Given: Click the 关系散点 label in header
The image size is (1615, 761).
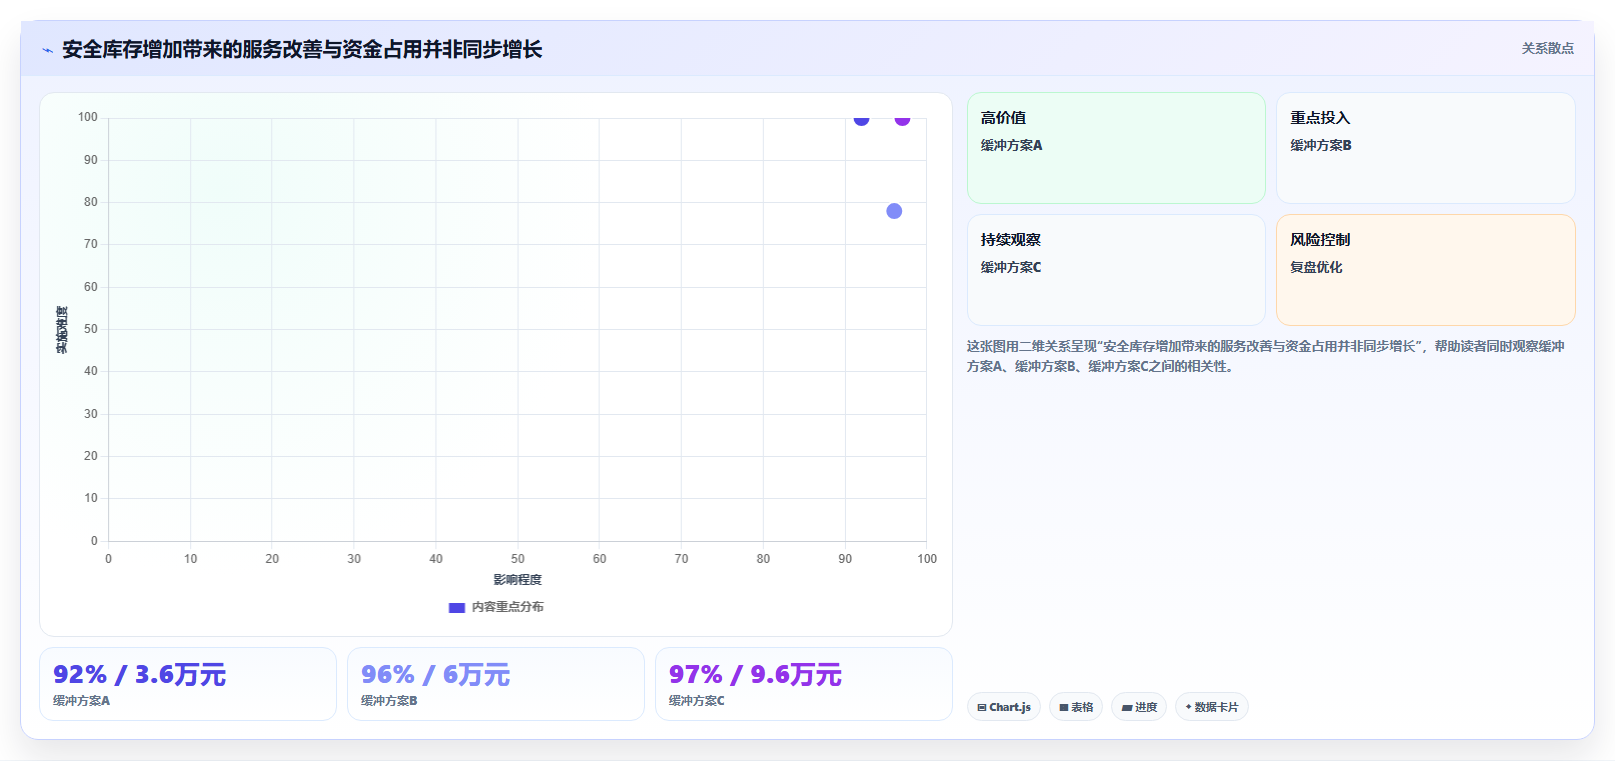Looking at the screenshot, I should pyautogui.click(x=1548, y=48).
